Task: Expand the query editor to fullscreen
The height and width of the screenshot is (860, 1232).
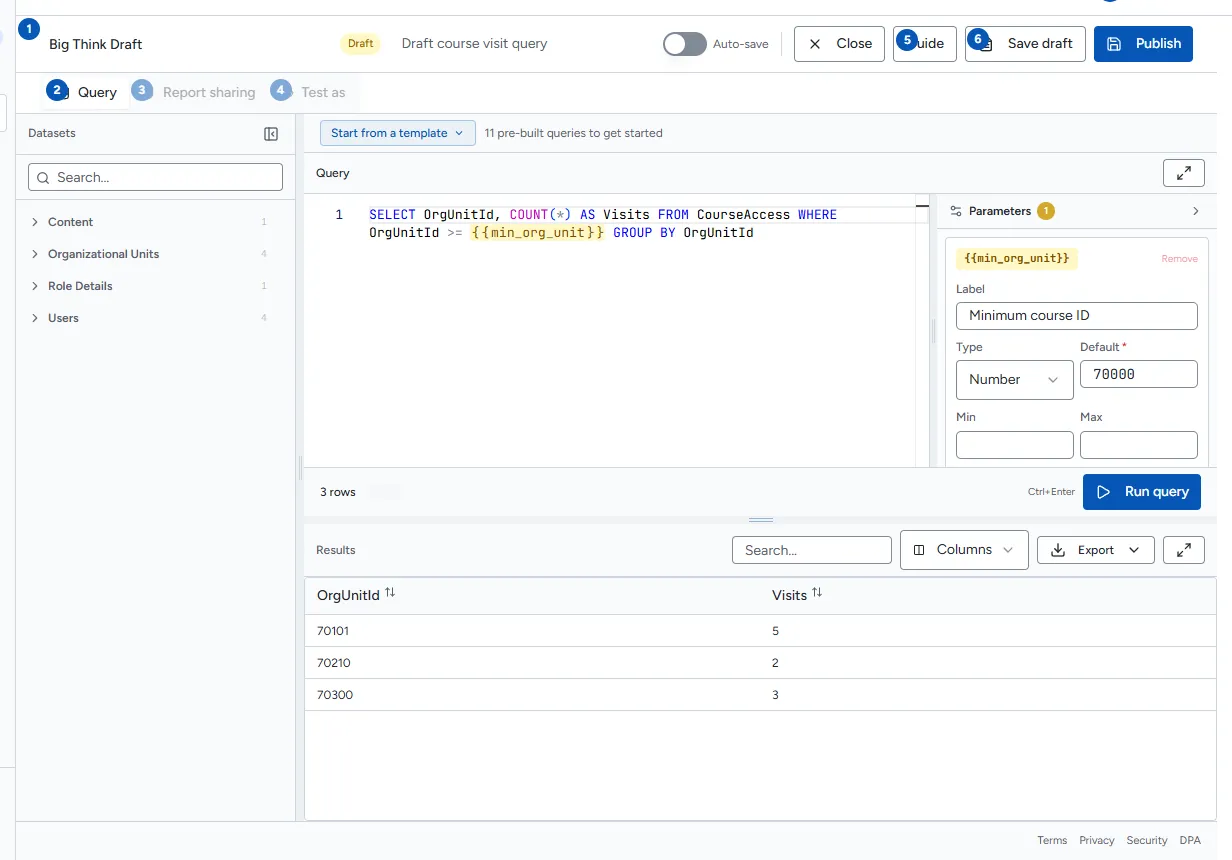Action: click(x=1184, y=173)
